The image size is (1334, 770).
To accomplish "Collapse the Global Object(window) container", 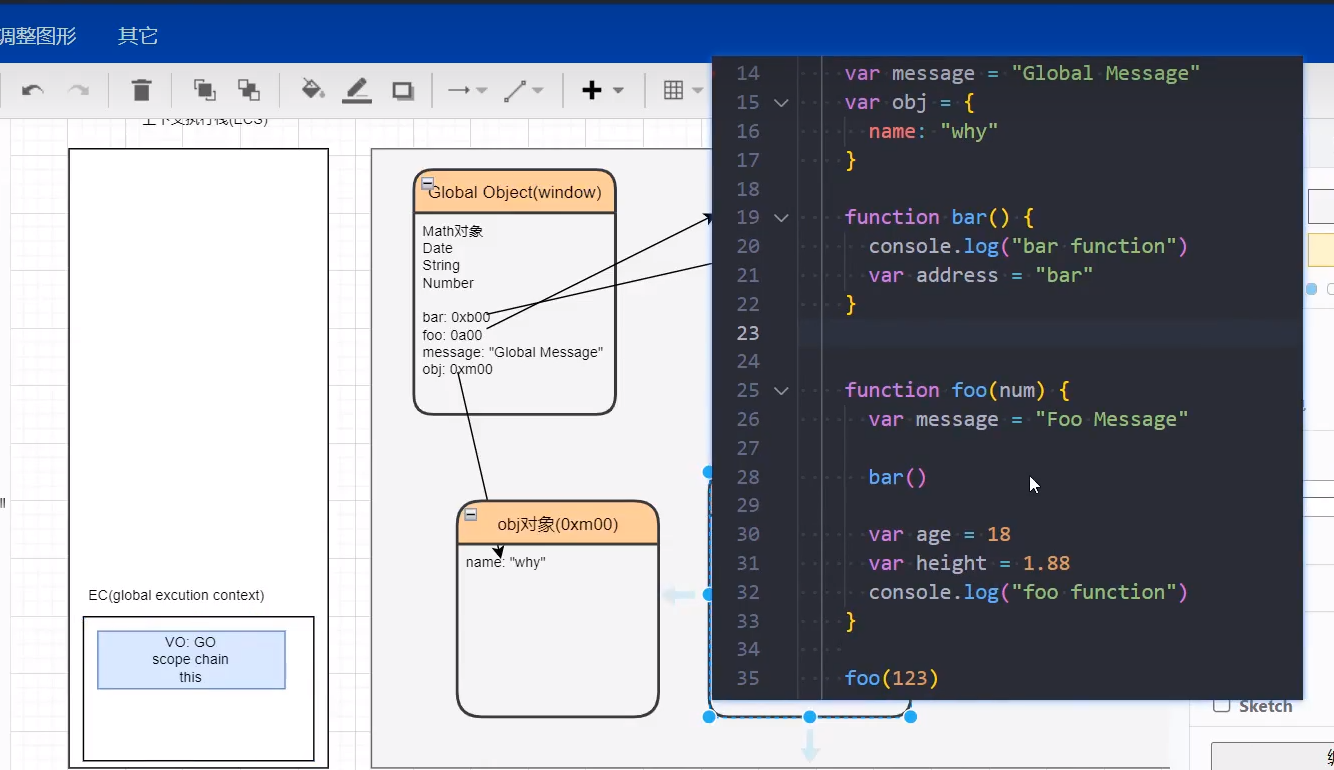I will pyautogui.click(x=428, y=184).
